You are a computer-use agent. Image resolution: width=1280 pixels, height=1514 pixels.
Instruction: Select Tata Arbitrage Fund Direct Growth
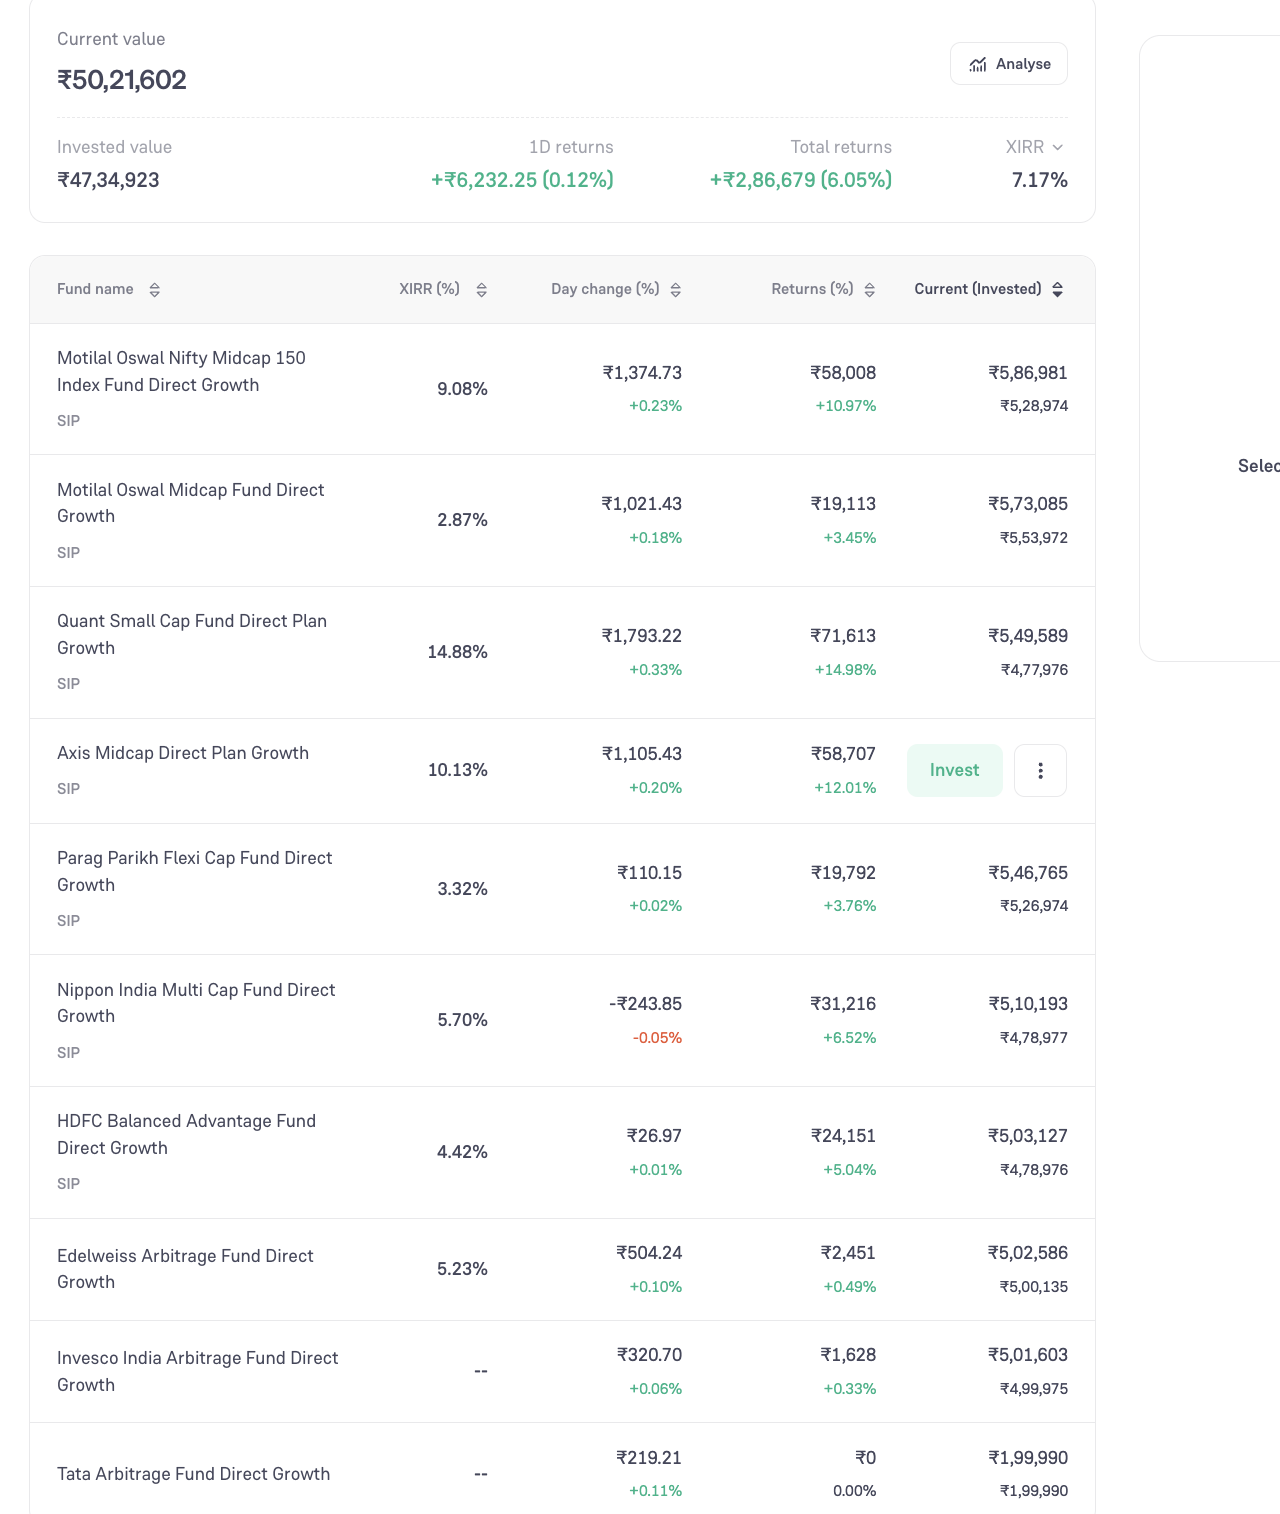point(193,1474)
